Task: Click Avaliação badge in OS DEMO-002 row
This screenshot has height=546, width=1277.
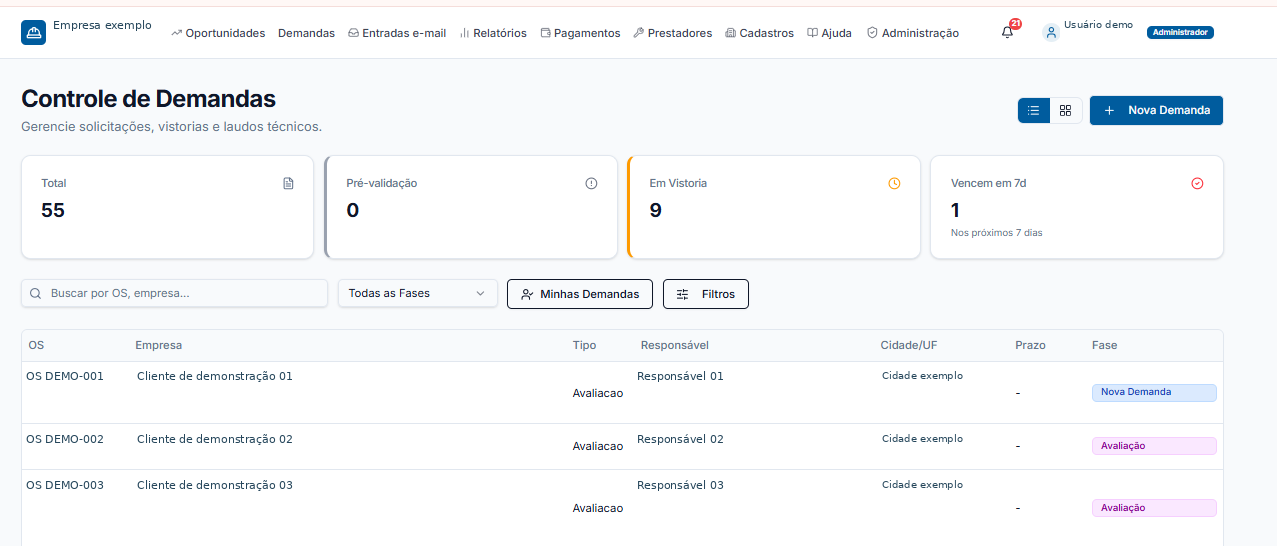Action: [1154, 446]
